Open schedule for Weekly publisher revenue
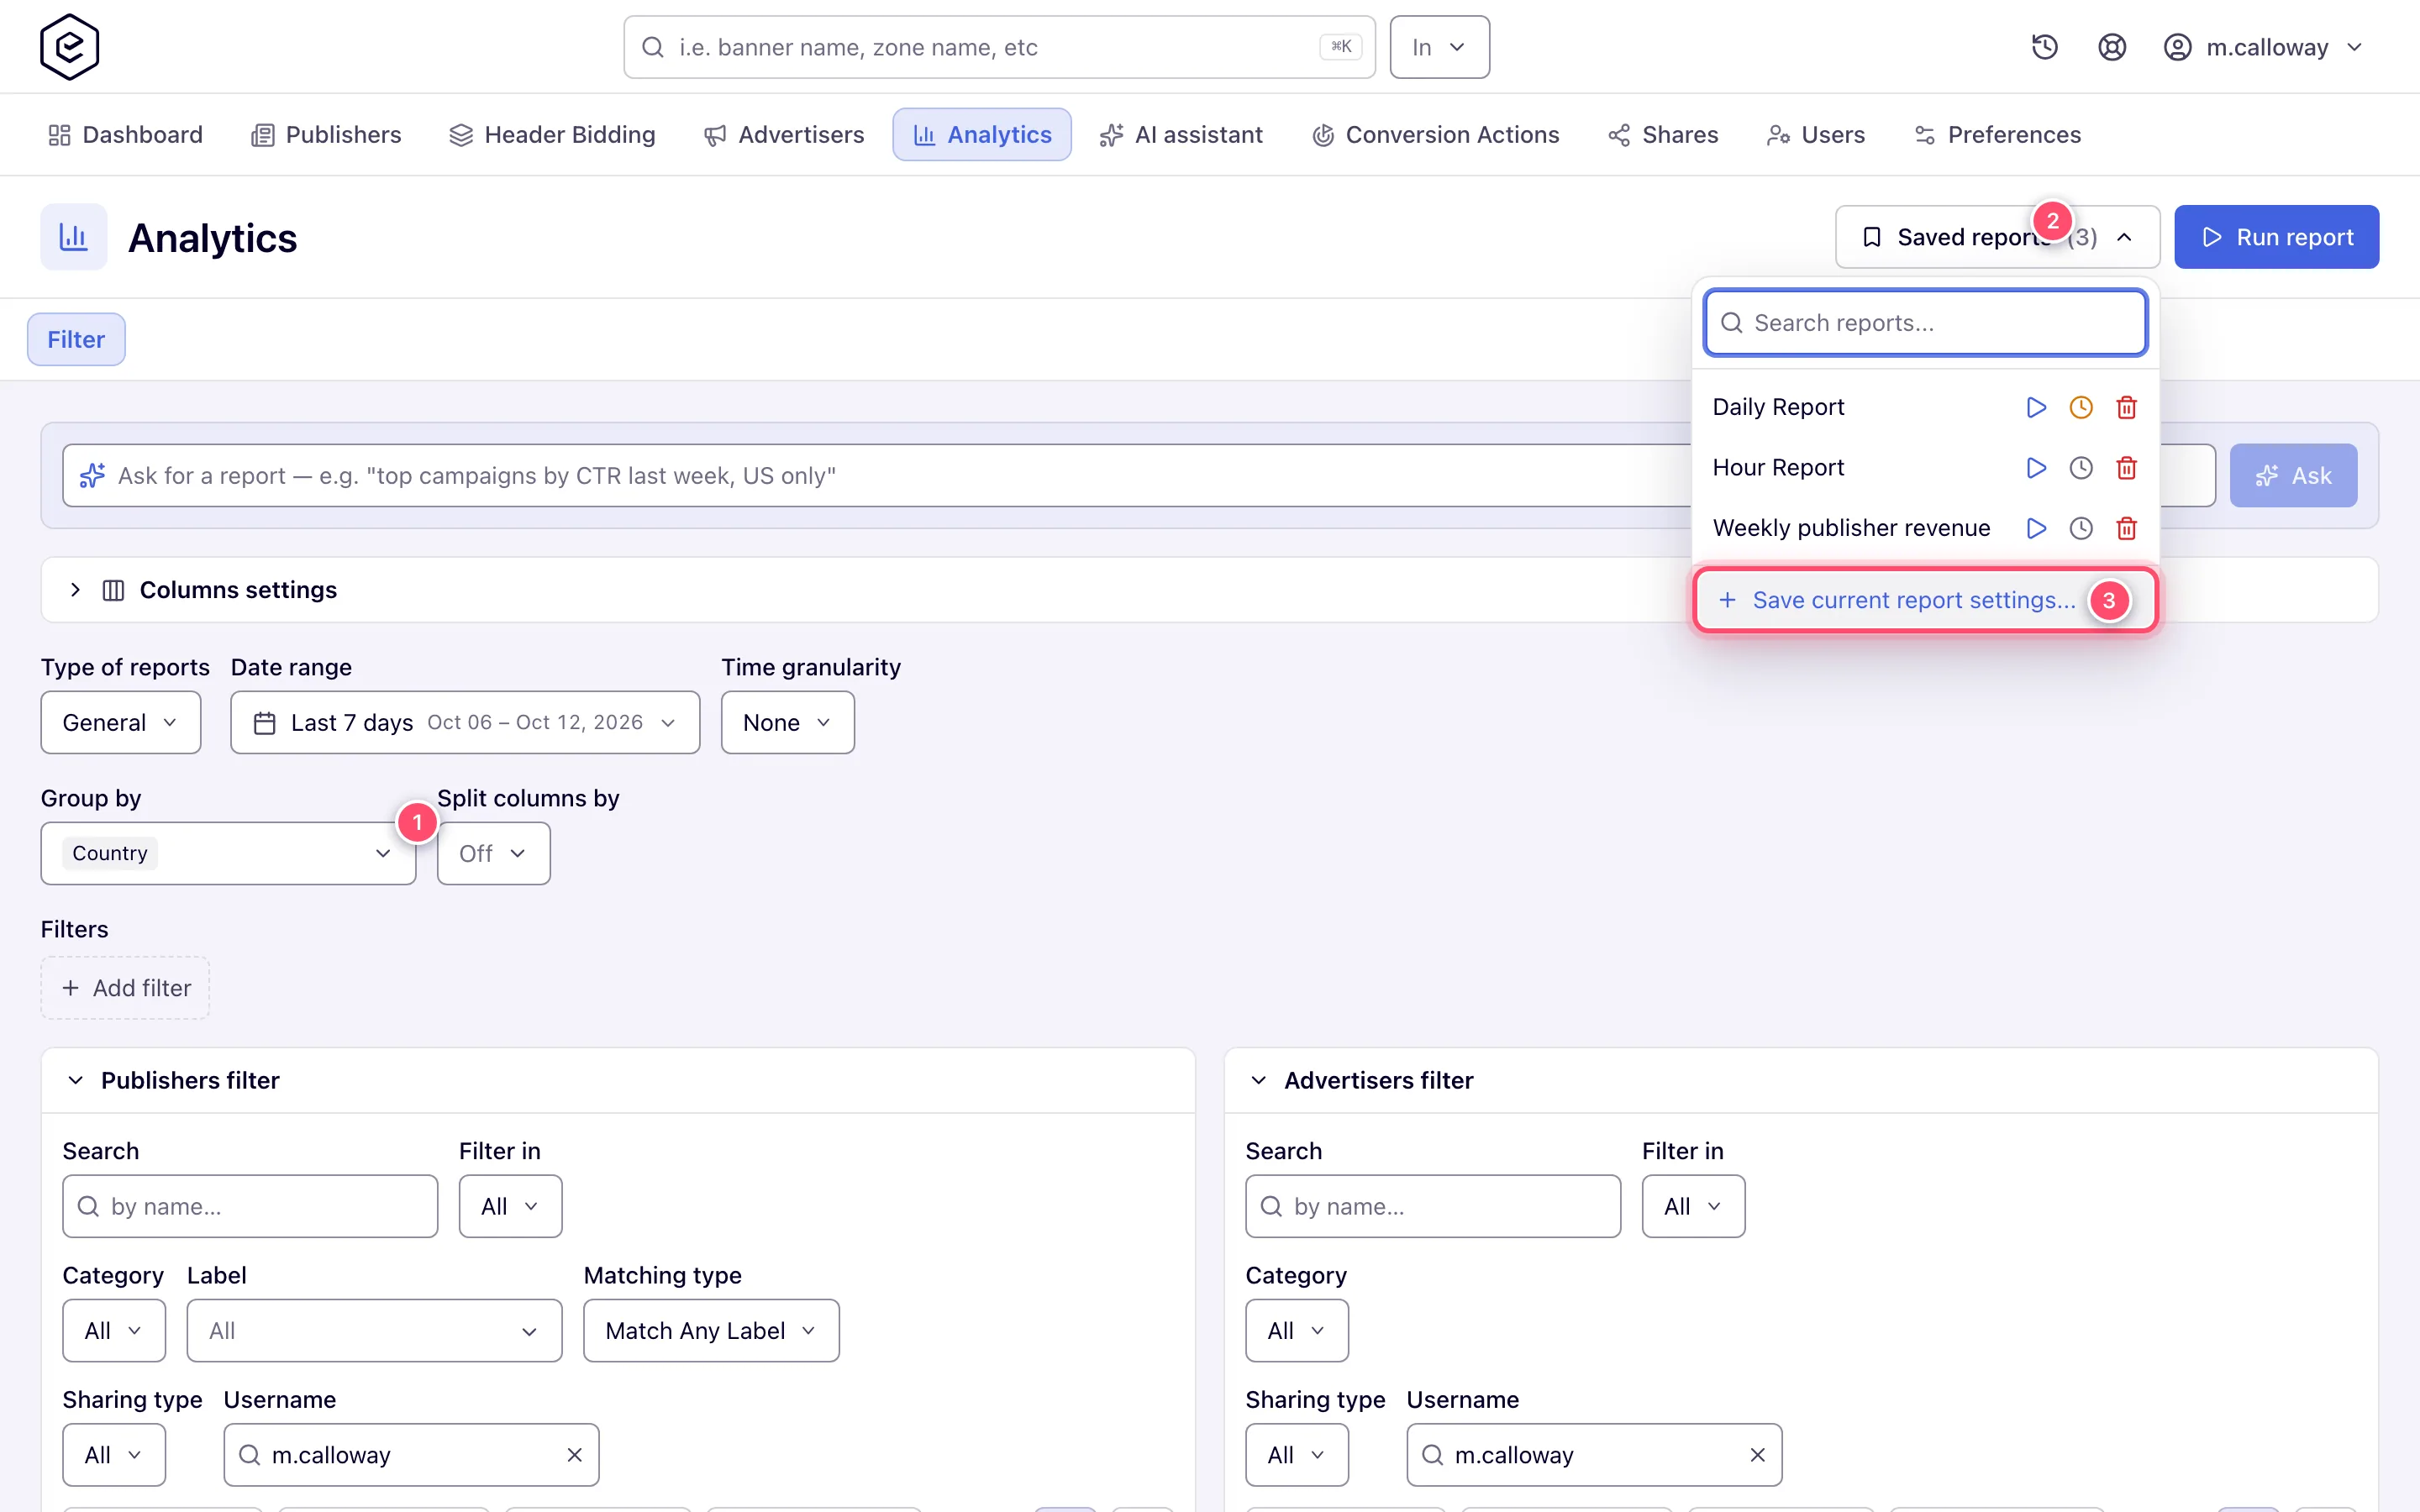Image resolution: width=2420 pixels, height=1512 pixels. (2080, 528)
